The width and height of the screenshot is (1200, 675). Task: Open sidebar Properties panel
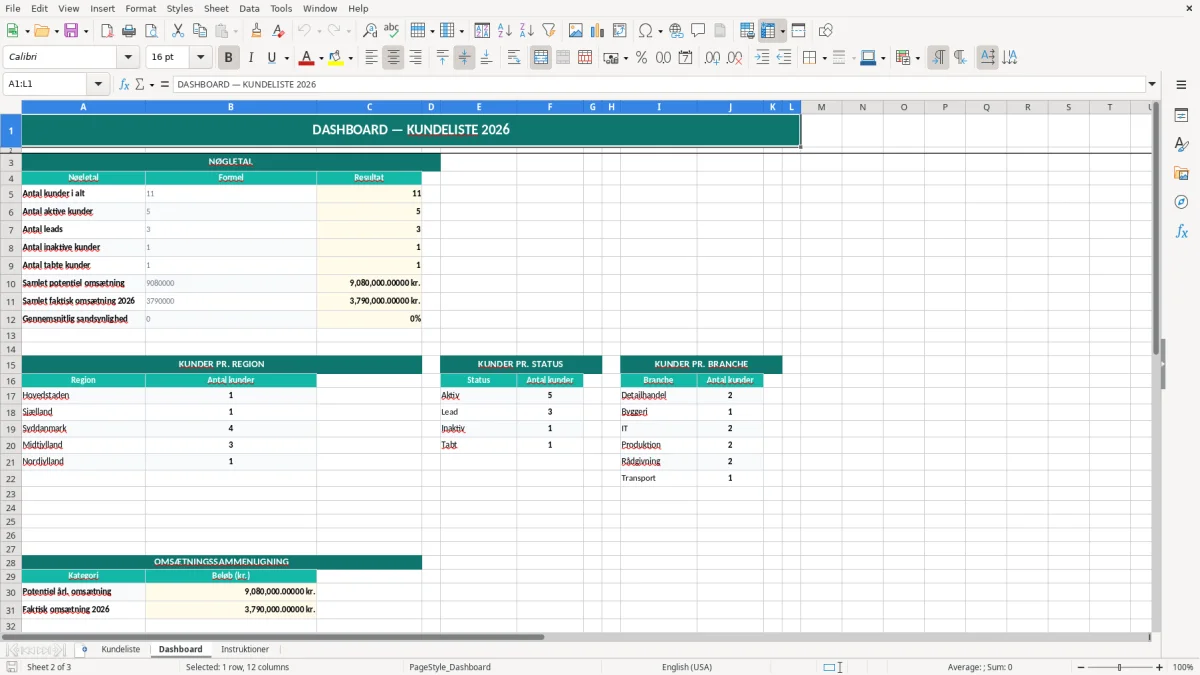[x=1181, y=115]
